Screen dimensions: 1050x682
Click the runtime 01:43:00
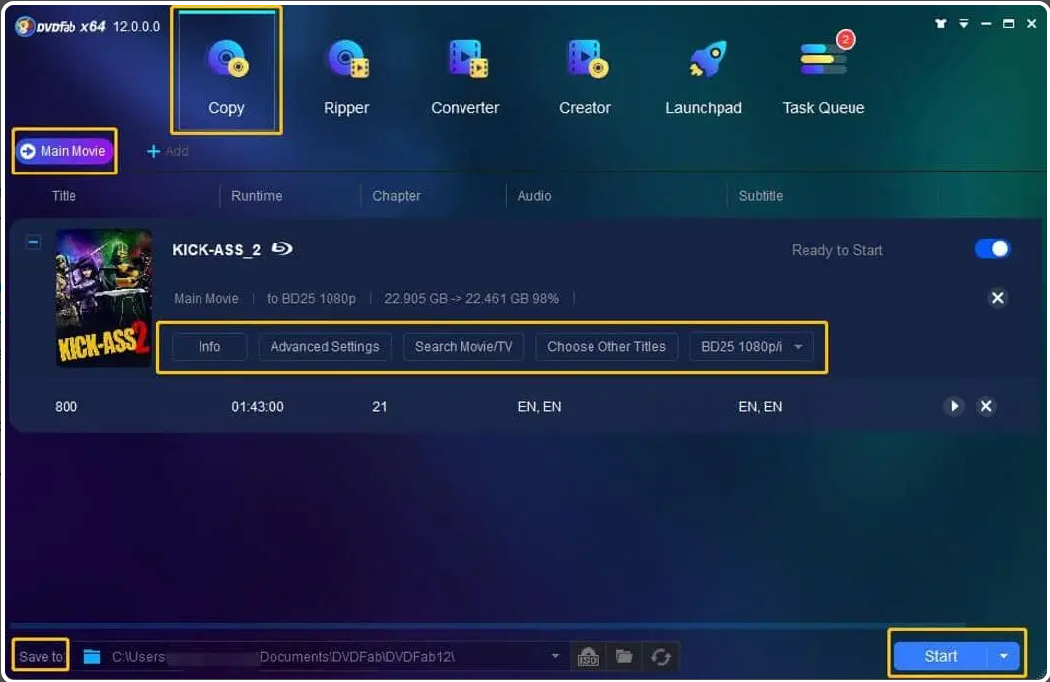[257, 407]
